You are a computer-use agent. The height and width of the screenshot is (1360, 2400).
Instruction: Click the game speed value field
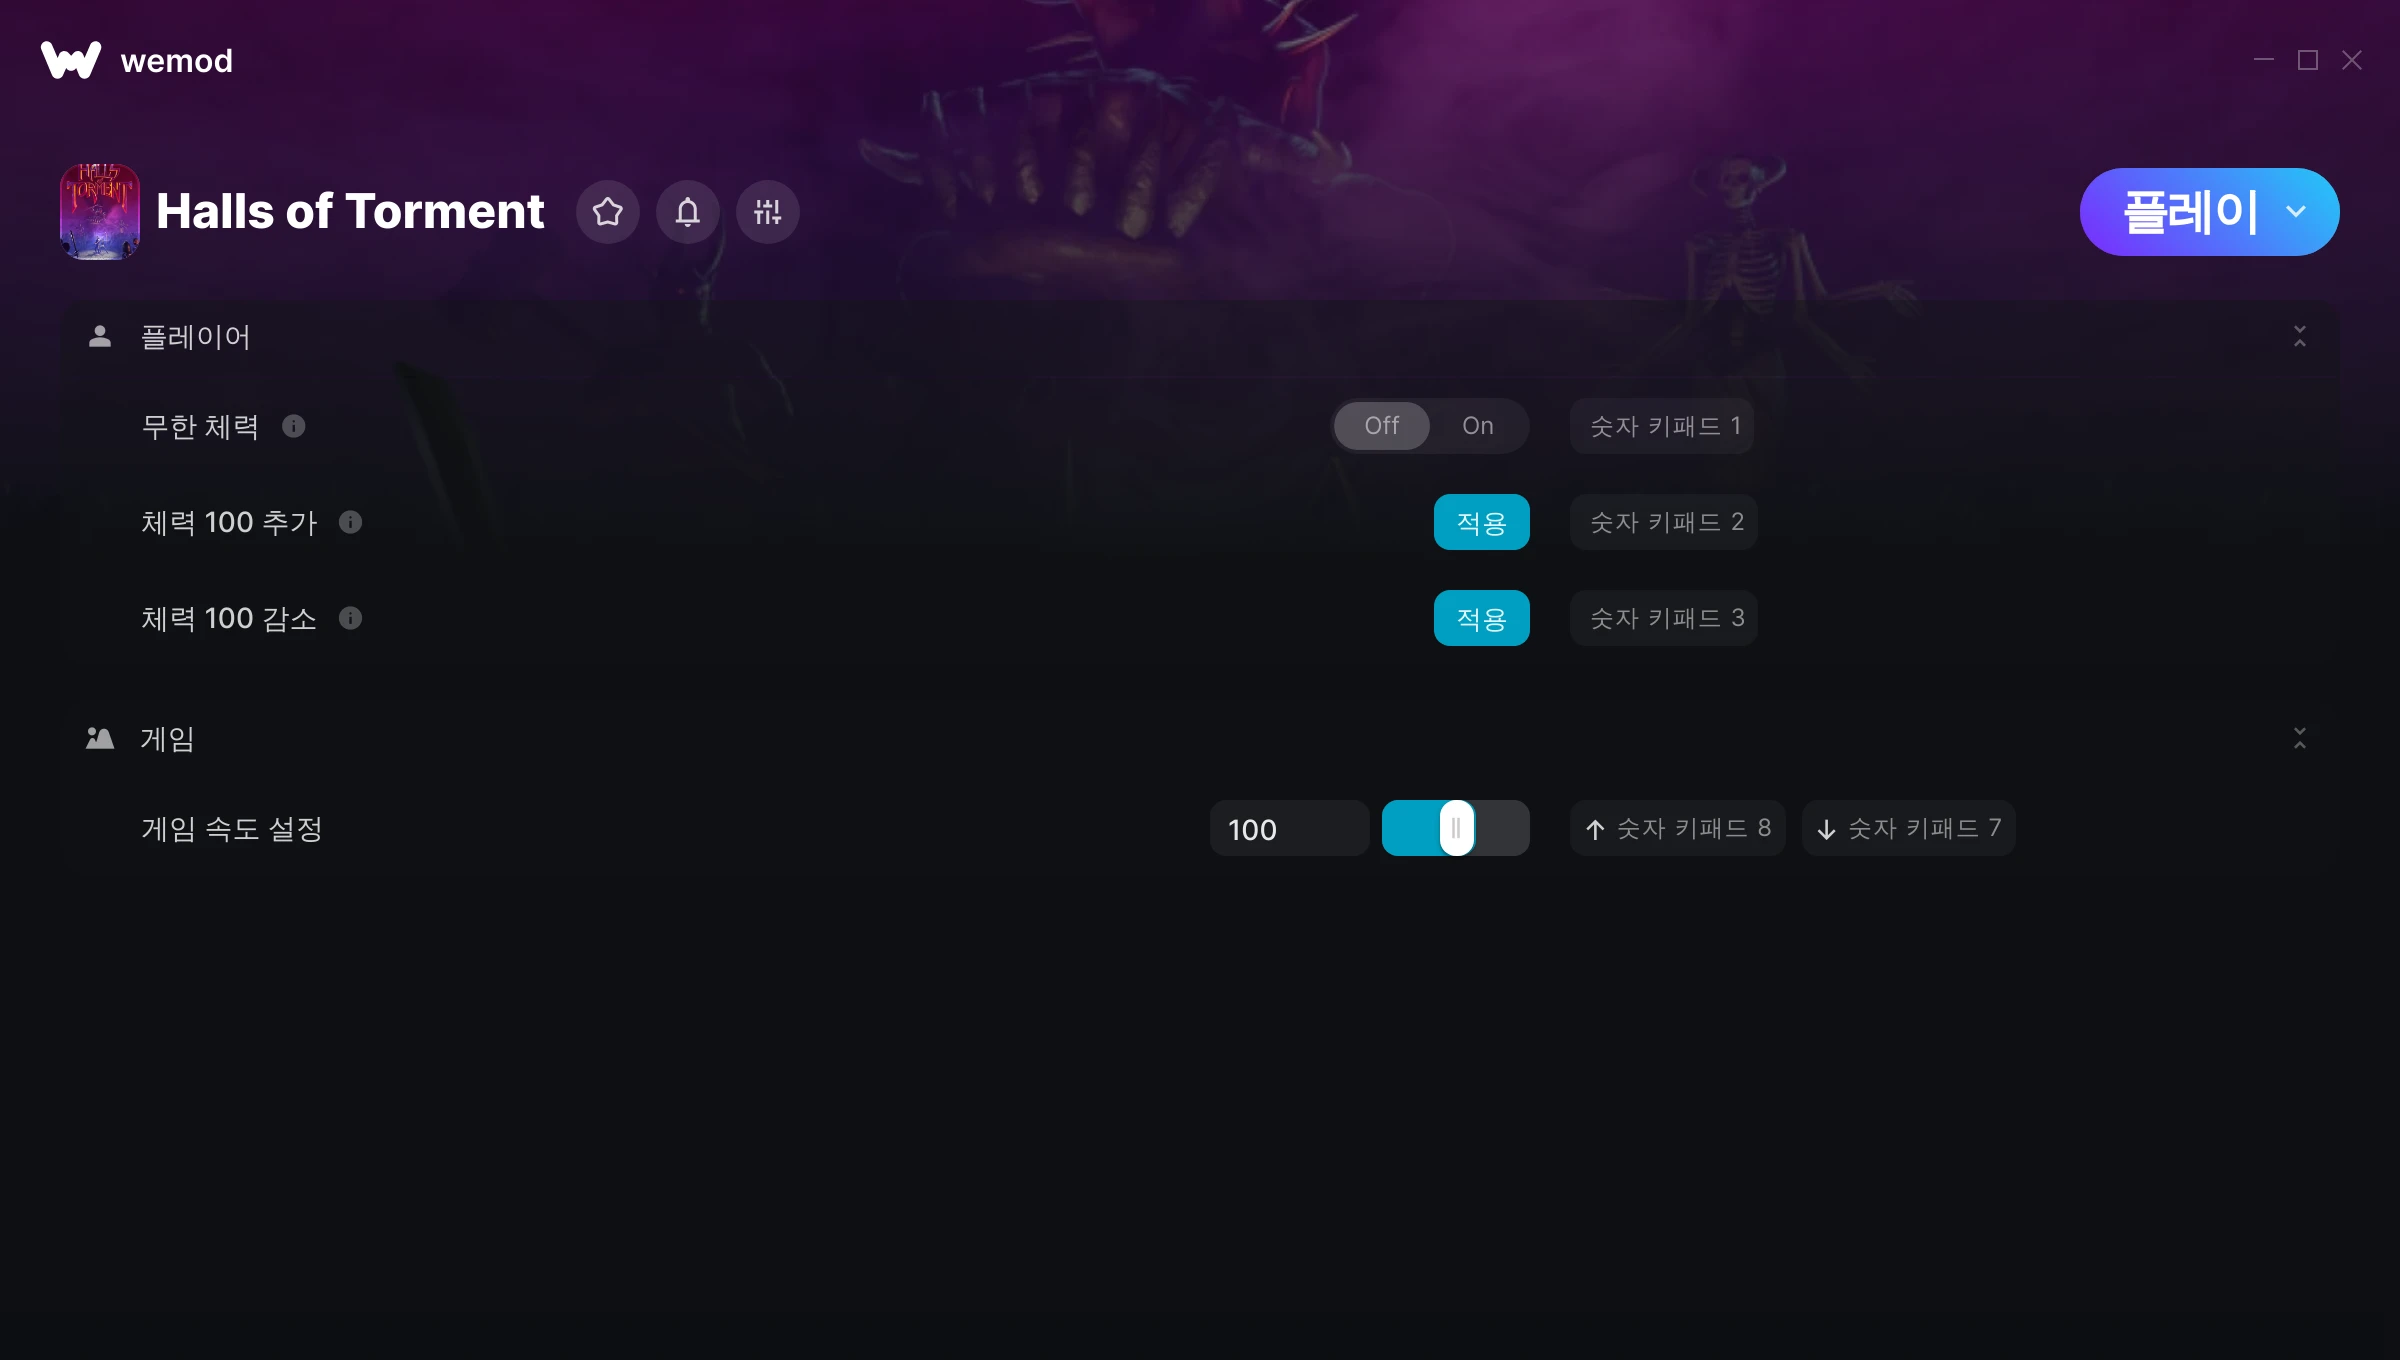pyautogui.click(x=1289, y=828)
